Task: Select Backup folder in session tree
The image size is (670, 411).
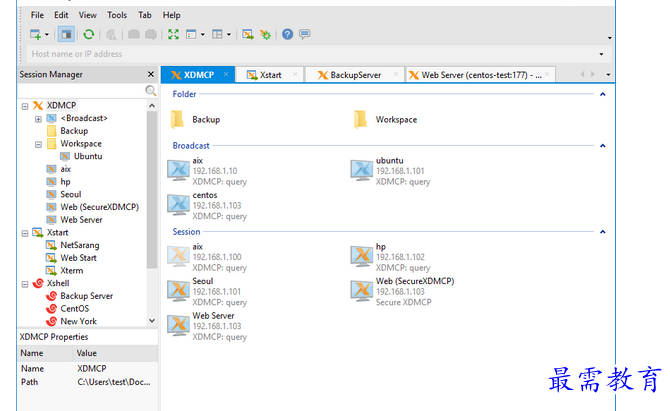Action: [74, 131]
